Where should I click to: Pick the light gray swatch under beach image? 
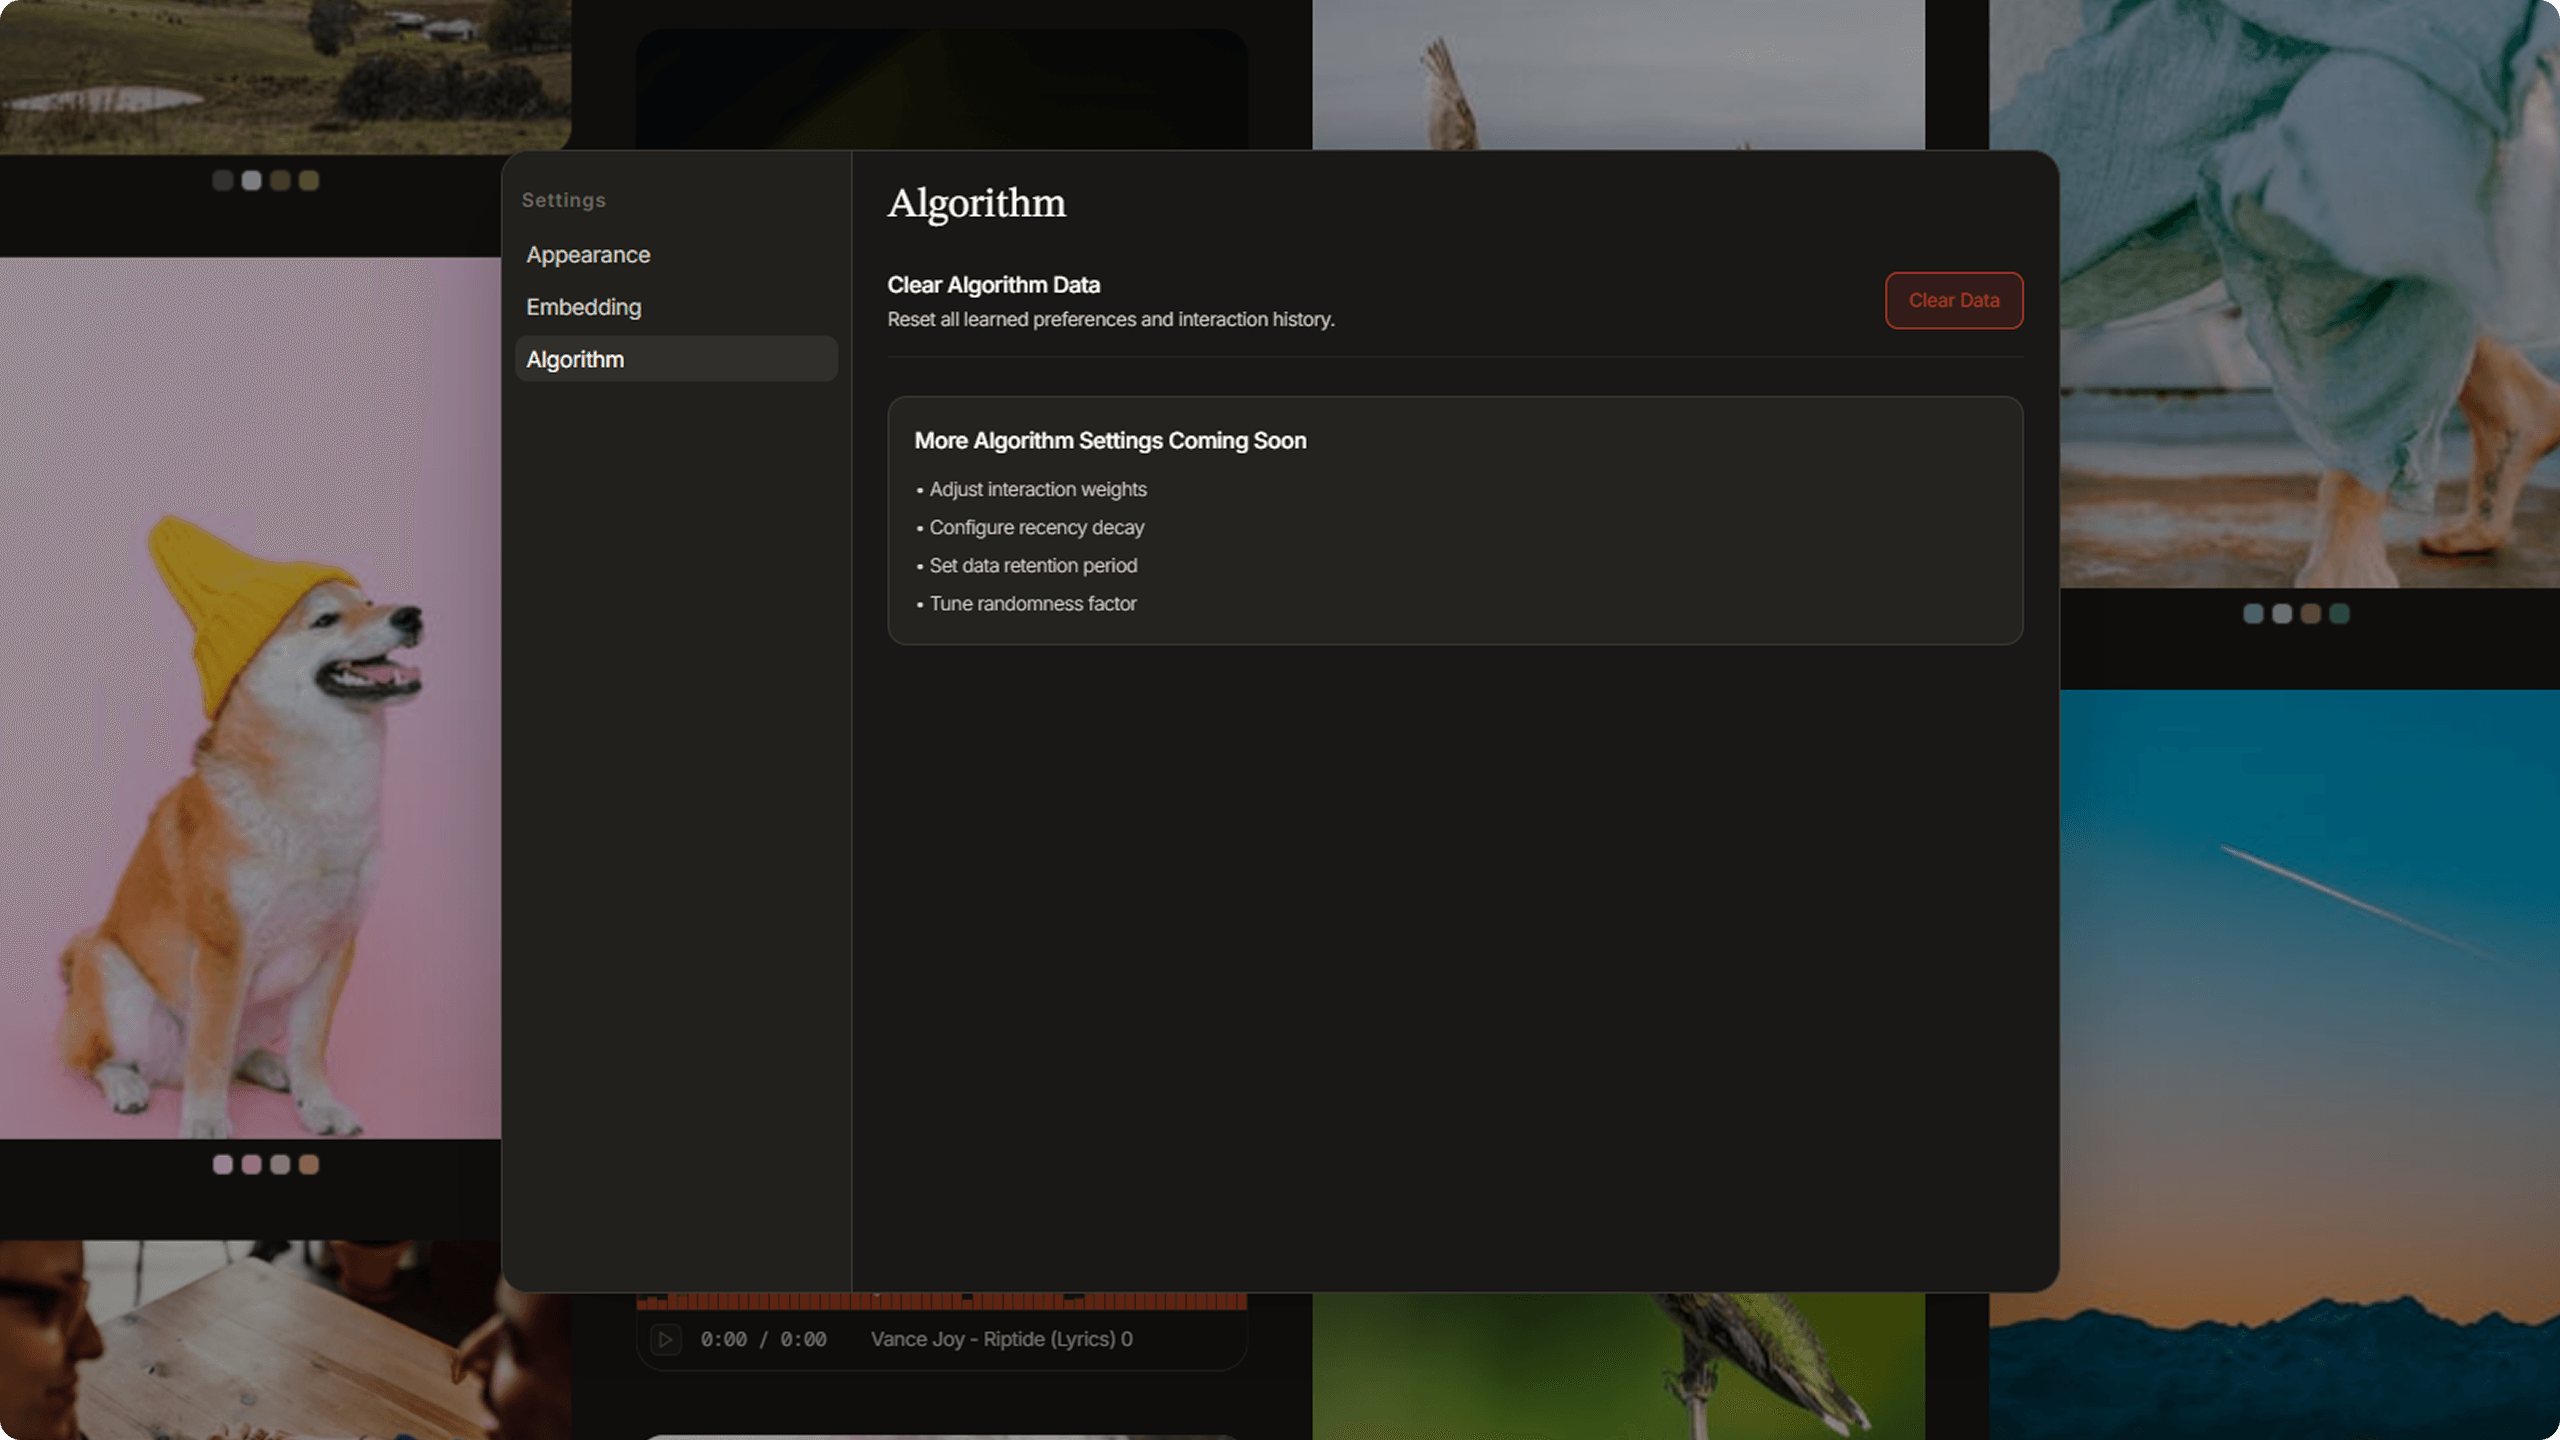tap(2282, 613)
